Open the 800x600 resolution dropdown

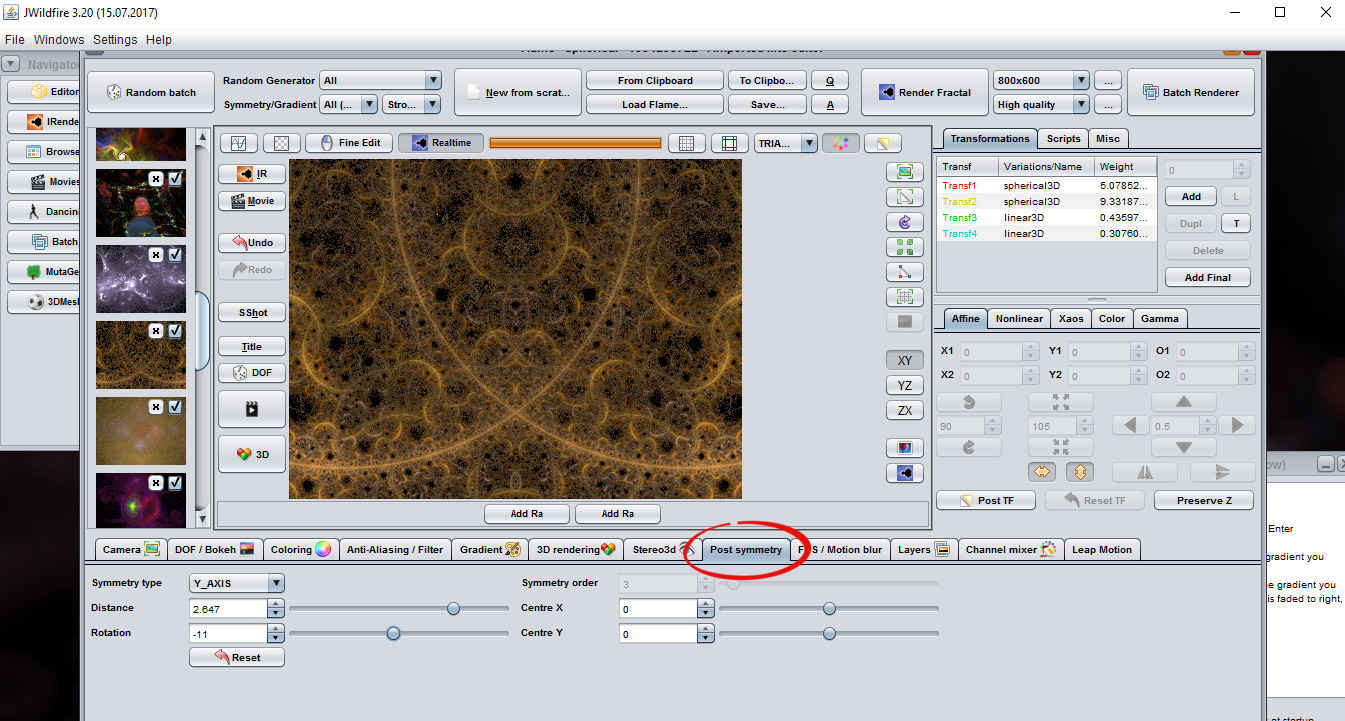(x=1041, y=81)
